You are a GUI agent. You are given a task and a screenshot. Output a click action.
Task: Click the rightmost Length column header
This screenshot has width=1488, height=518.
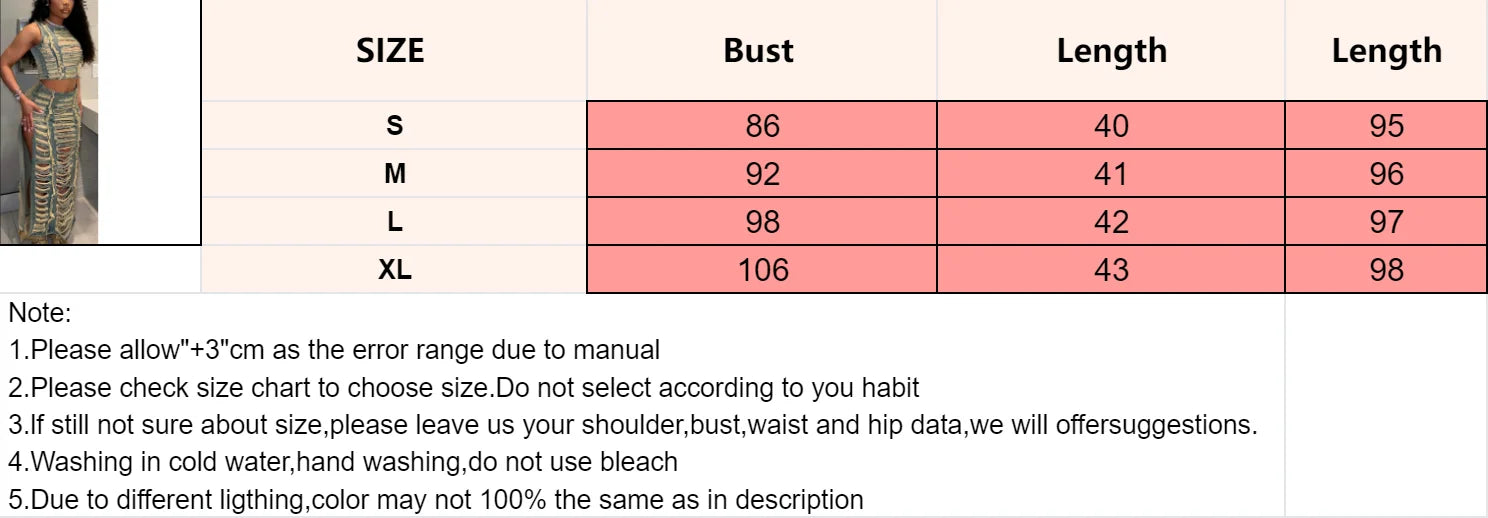click(x=1386, y=51)
